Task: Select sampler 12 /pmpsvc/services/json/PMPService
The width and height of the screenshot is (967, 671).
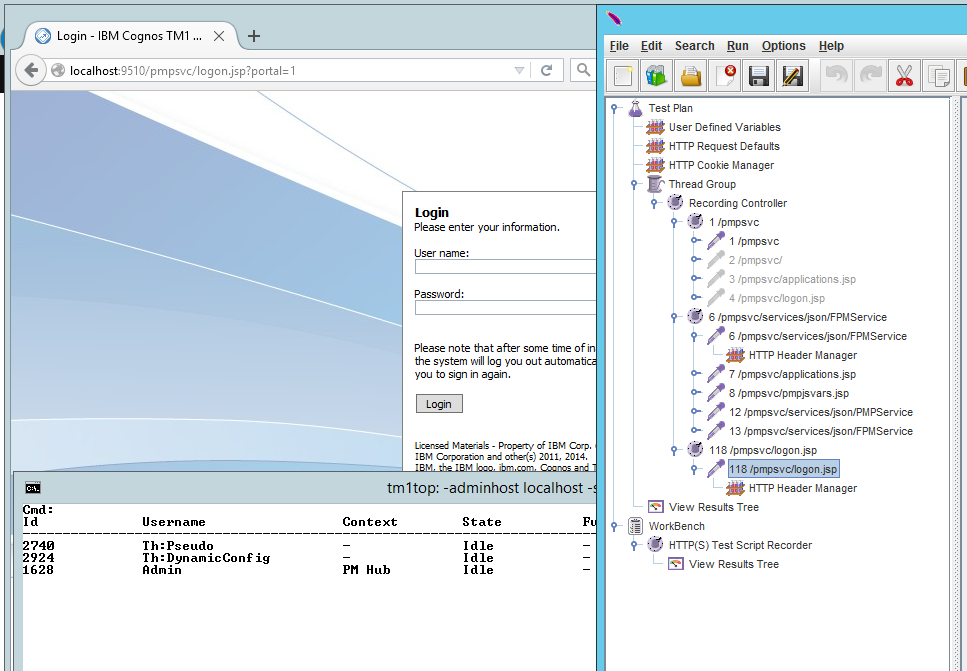Action: click(820, 412)
